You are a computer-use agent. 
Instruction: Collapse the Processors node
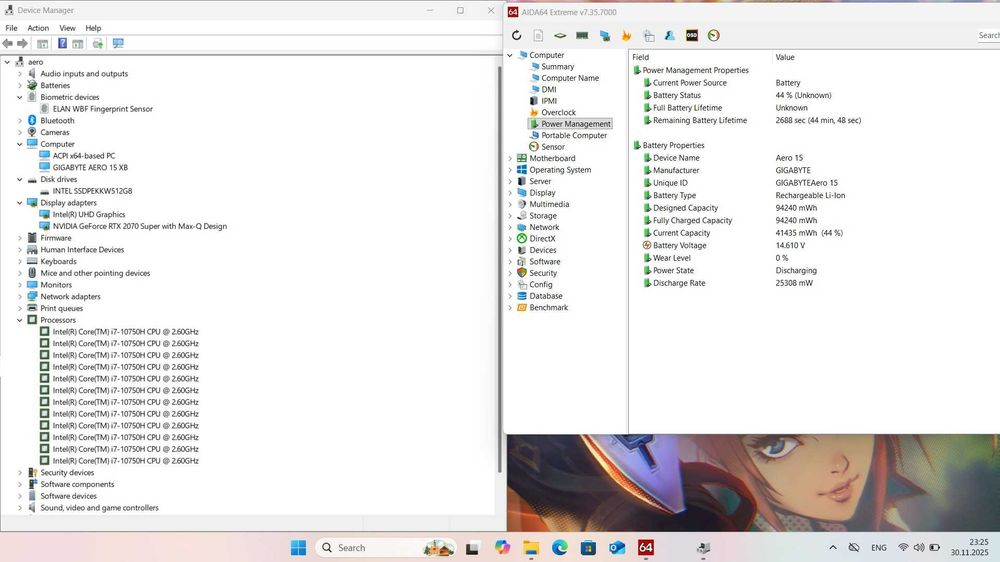(20, 320)
